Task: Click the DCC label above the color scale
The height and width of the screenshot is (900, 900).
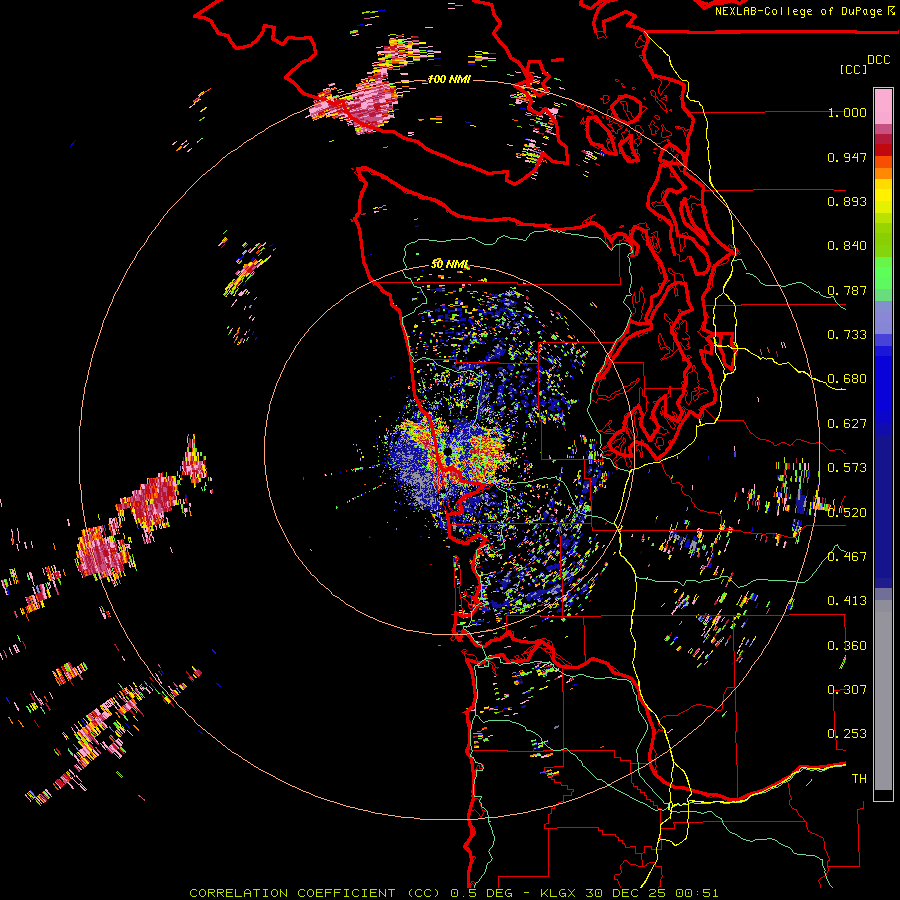Action: [x=878, y=60]
